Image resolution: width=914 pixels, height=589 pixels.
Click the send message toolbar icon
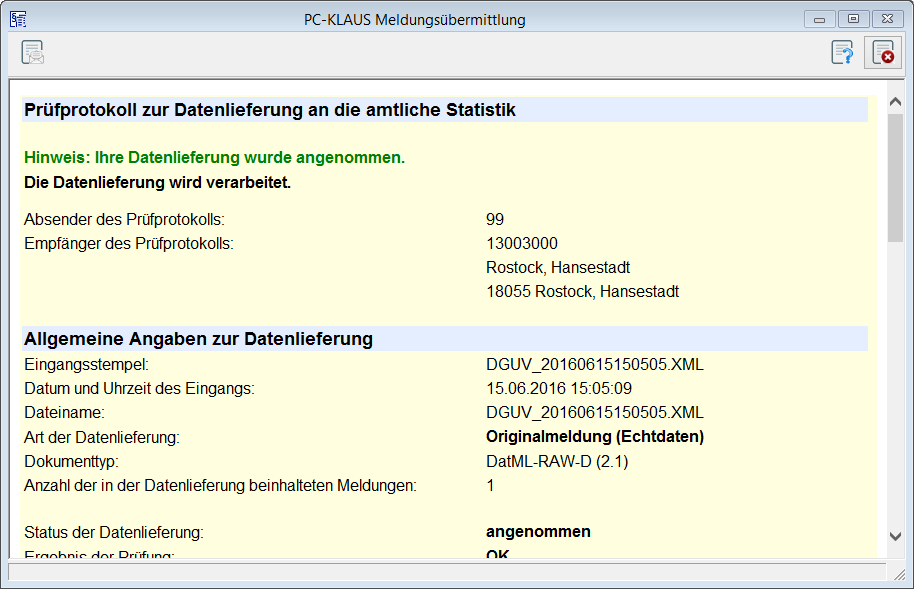(33, 53)
